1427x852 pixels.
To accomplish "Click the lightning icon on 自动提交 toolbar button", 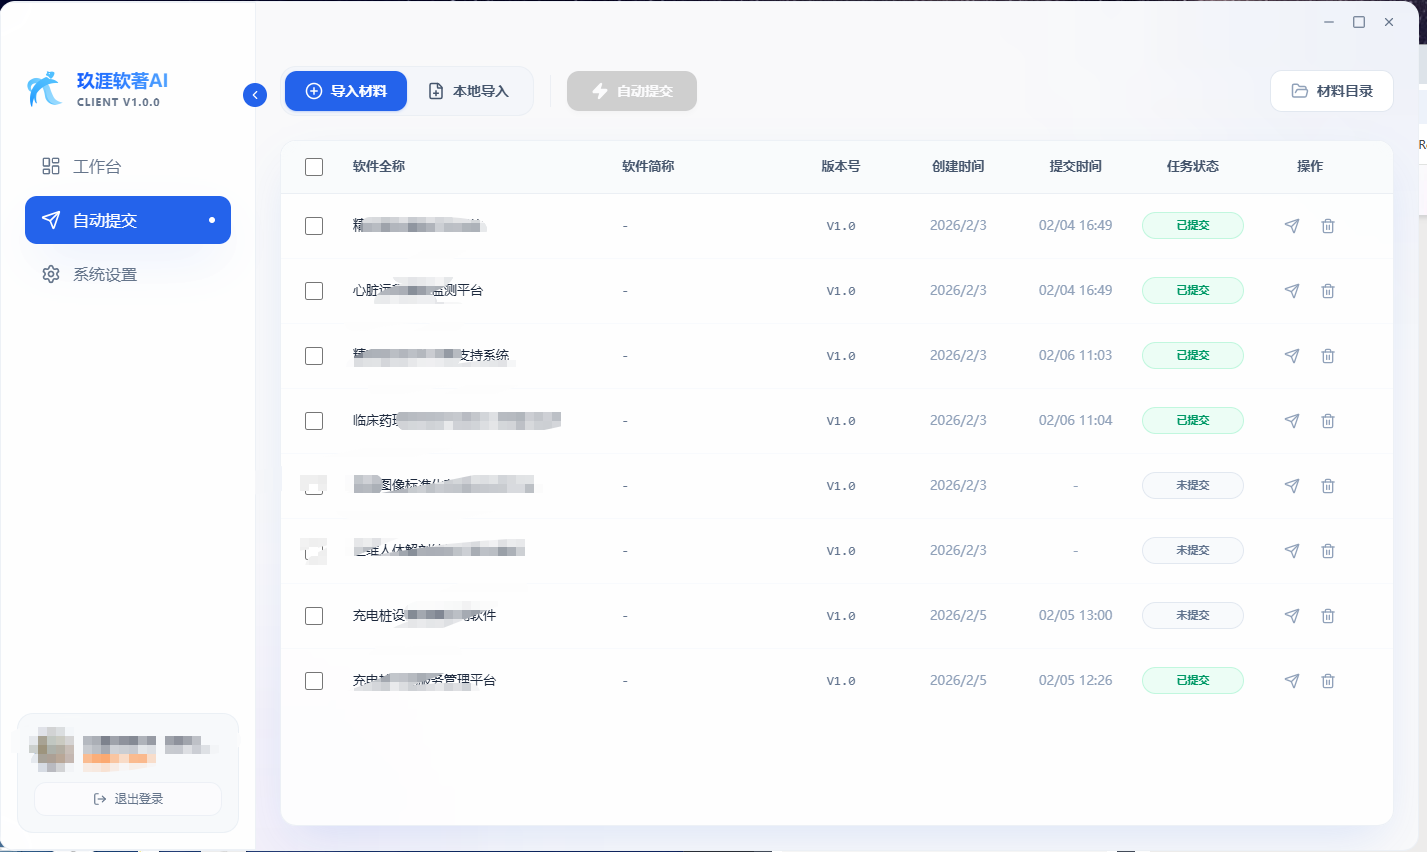I will coord(598,90).
